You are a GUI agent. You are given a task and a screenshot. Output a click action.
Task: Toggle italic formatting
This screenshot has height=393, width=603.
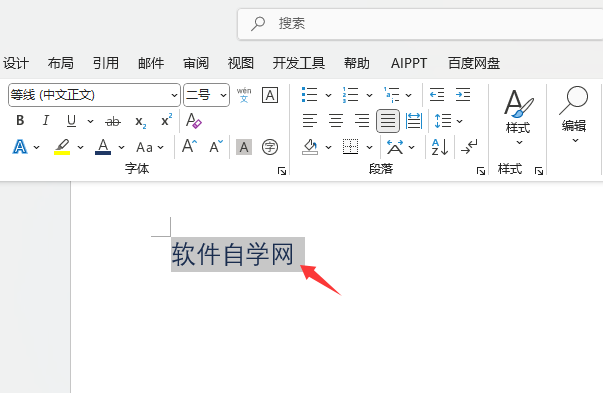46,121
